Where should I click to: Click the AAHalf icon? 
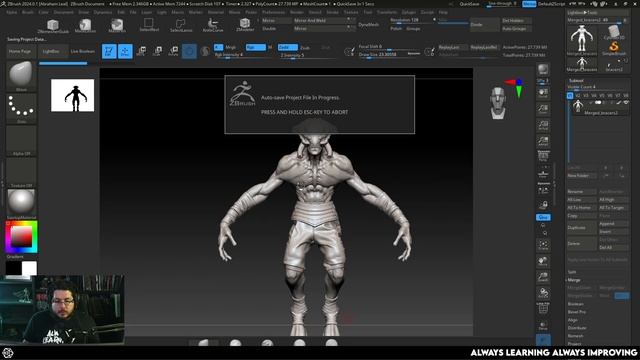pos(543,142)
